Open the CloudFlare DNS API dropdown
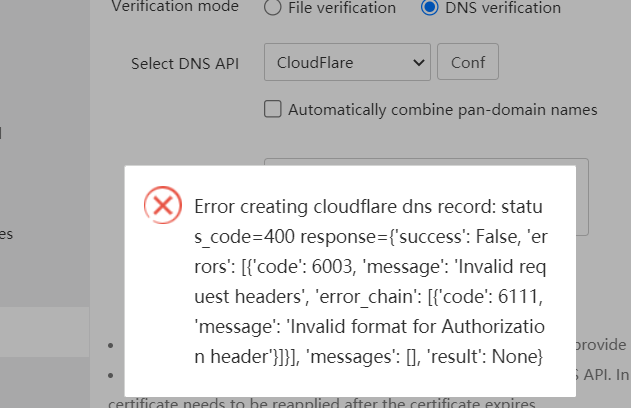The height and width of the screenshot is (408, 631). click(347, 63)
